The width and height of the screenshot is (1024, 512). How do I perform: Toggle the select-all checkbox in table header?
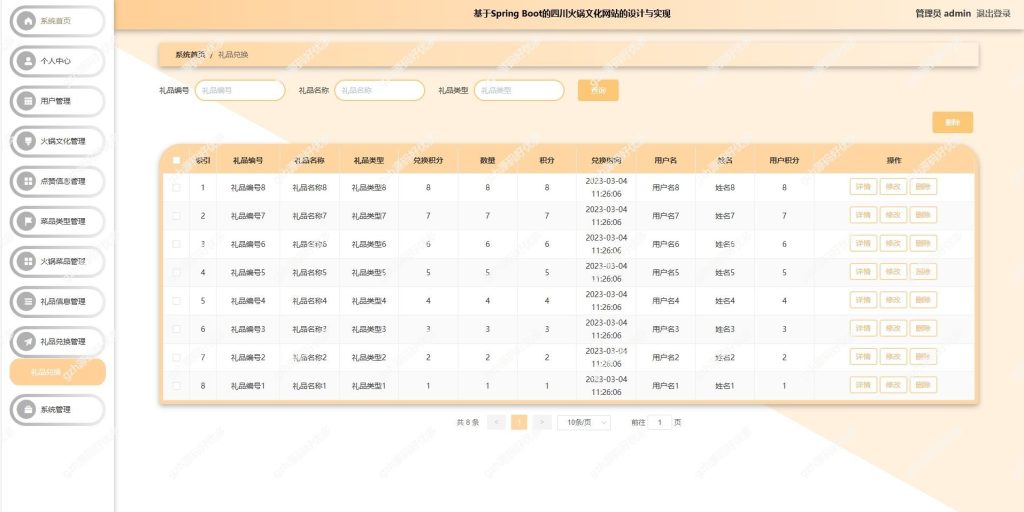point(176,160)
